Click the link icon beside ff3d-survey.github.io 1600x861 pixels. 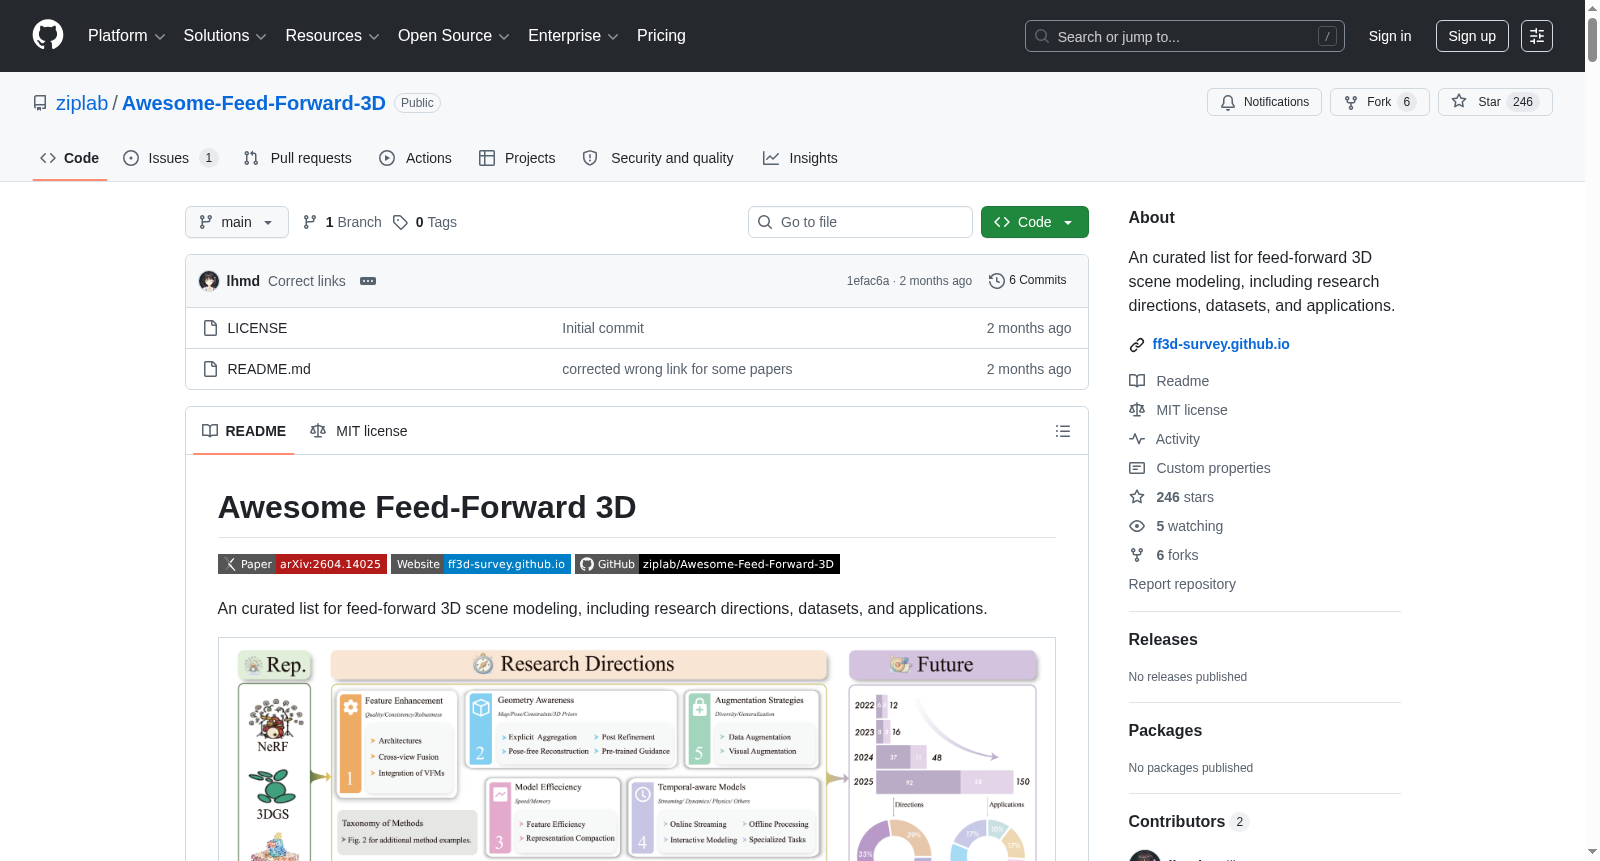tap(1137, 345)
